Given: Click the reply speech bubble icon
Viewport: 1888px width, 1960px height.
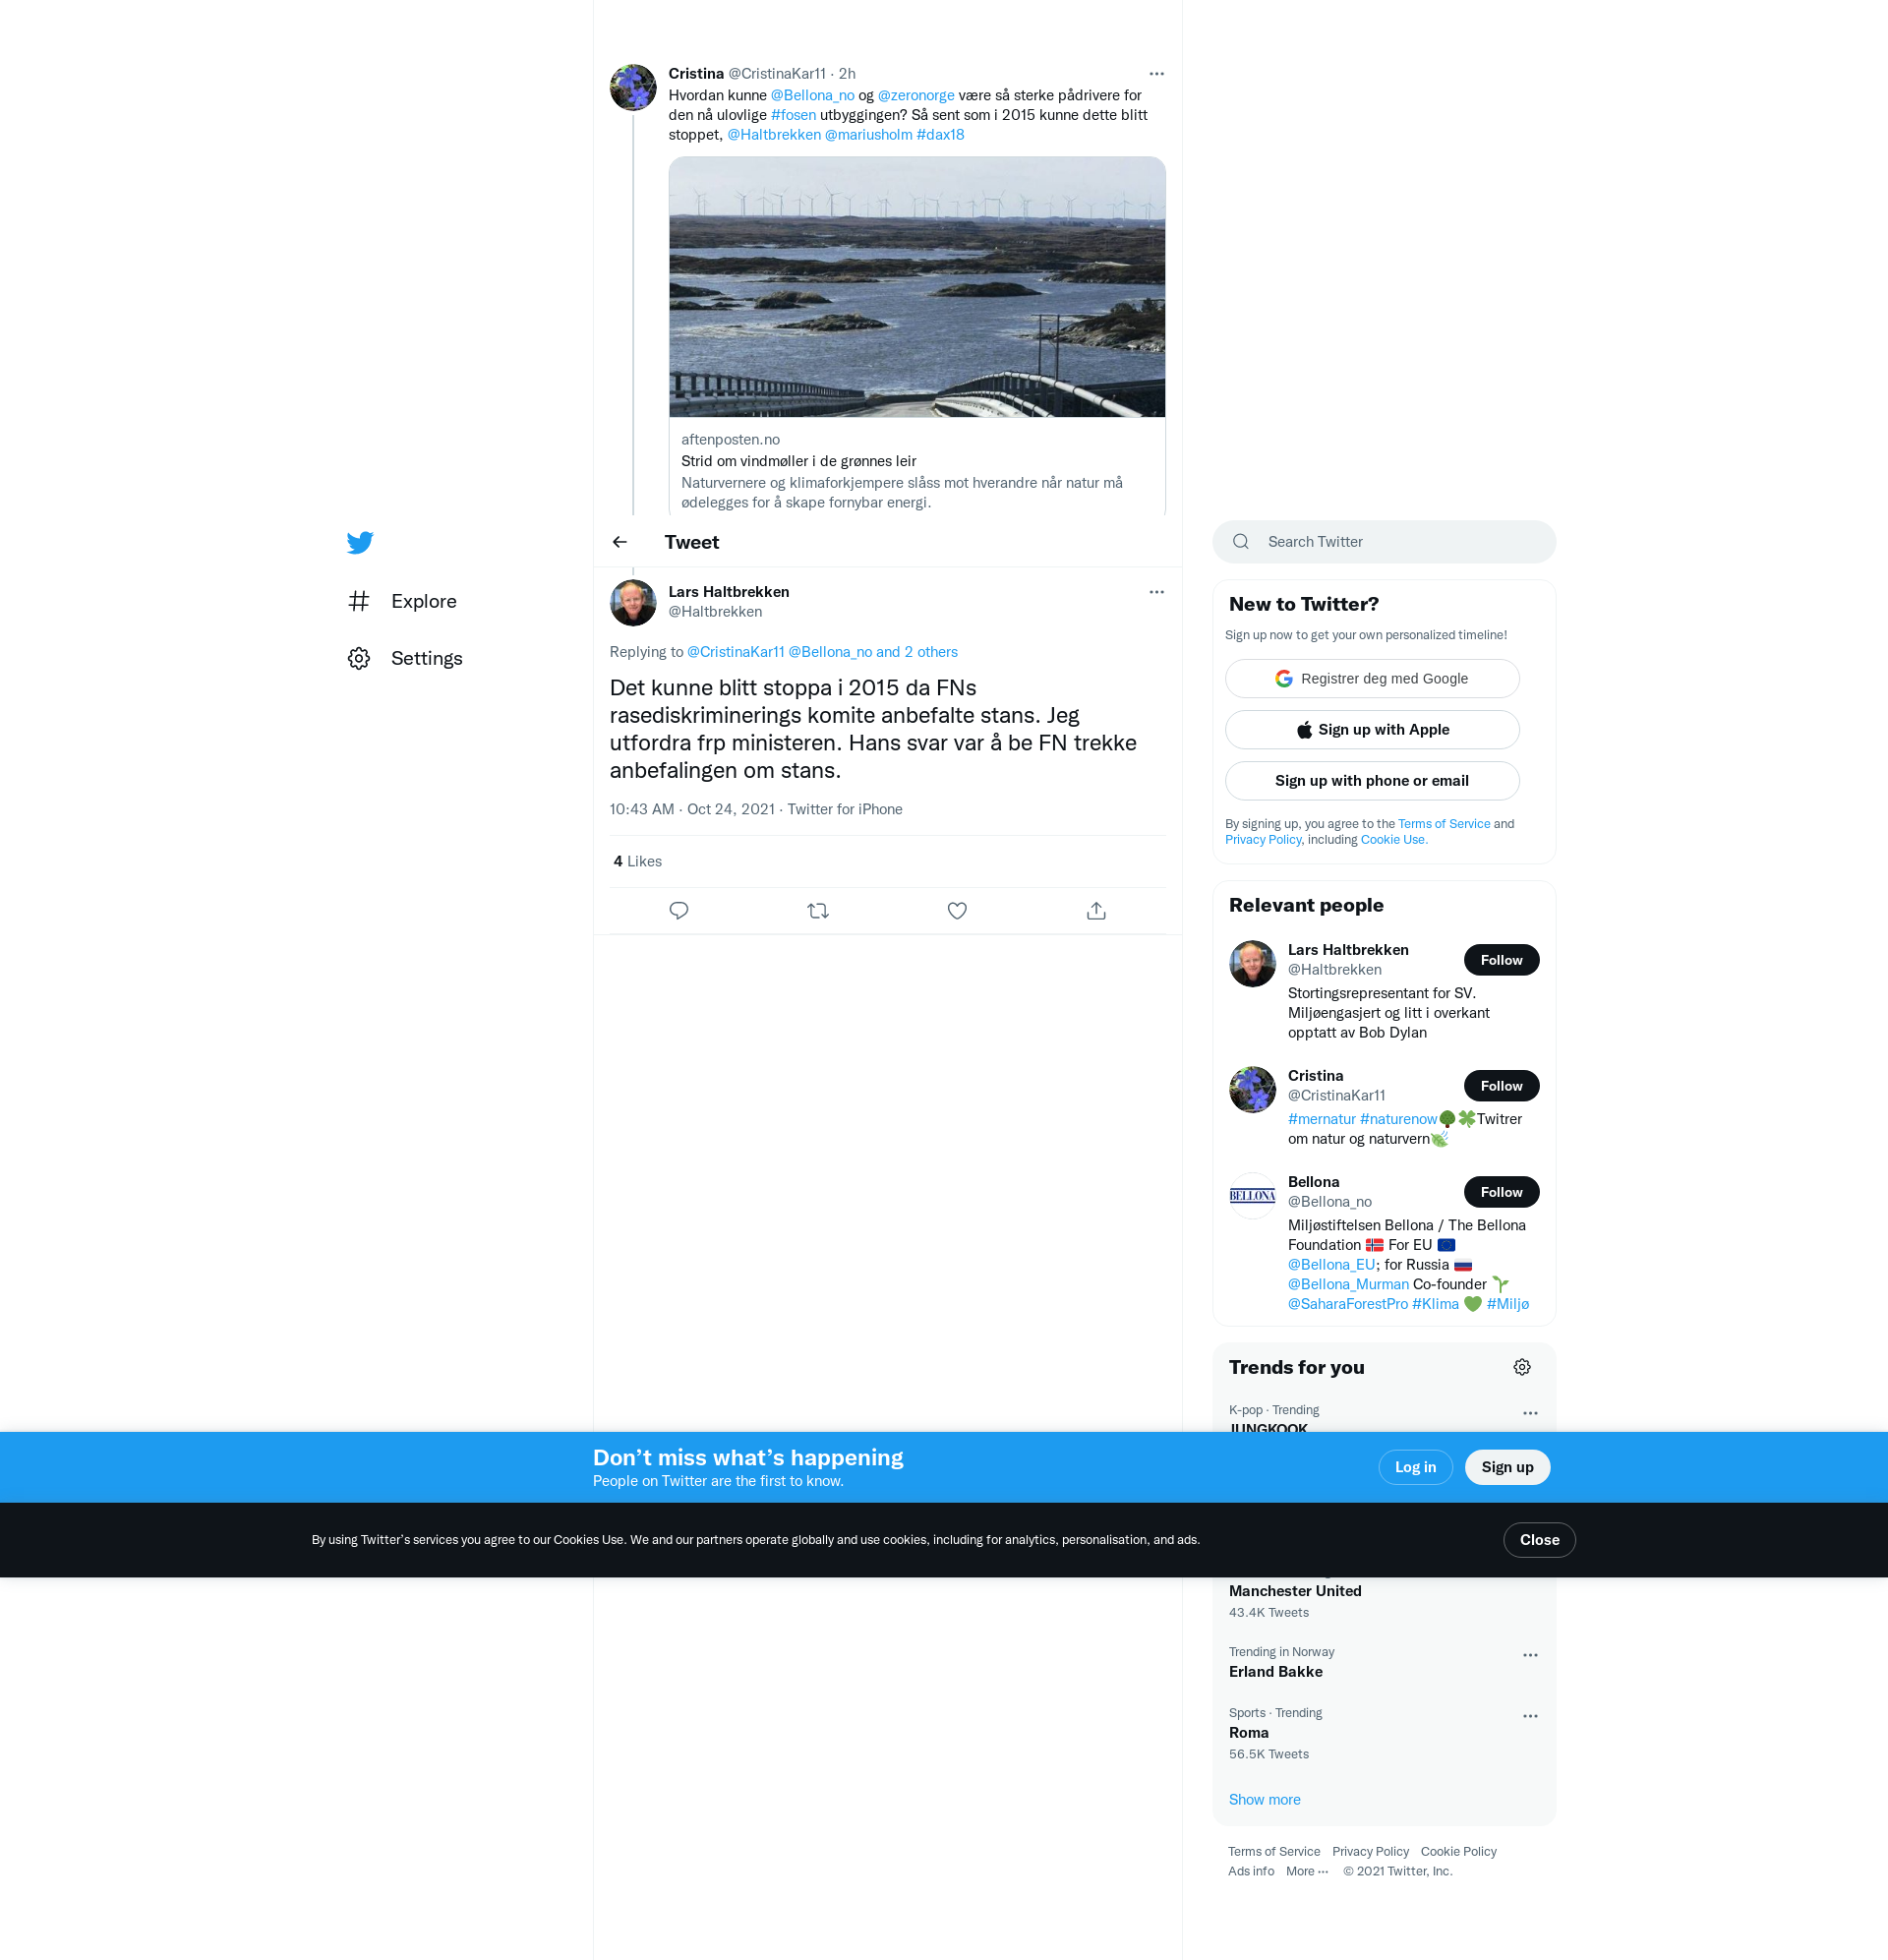Looking at the screenshot, I should [678, 911].
